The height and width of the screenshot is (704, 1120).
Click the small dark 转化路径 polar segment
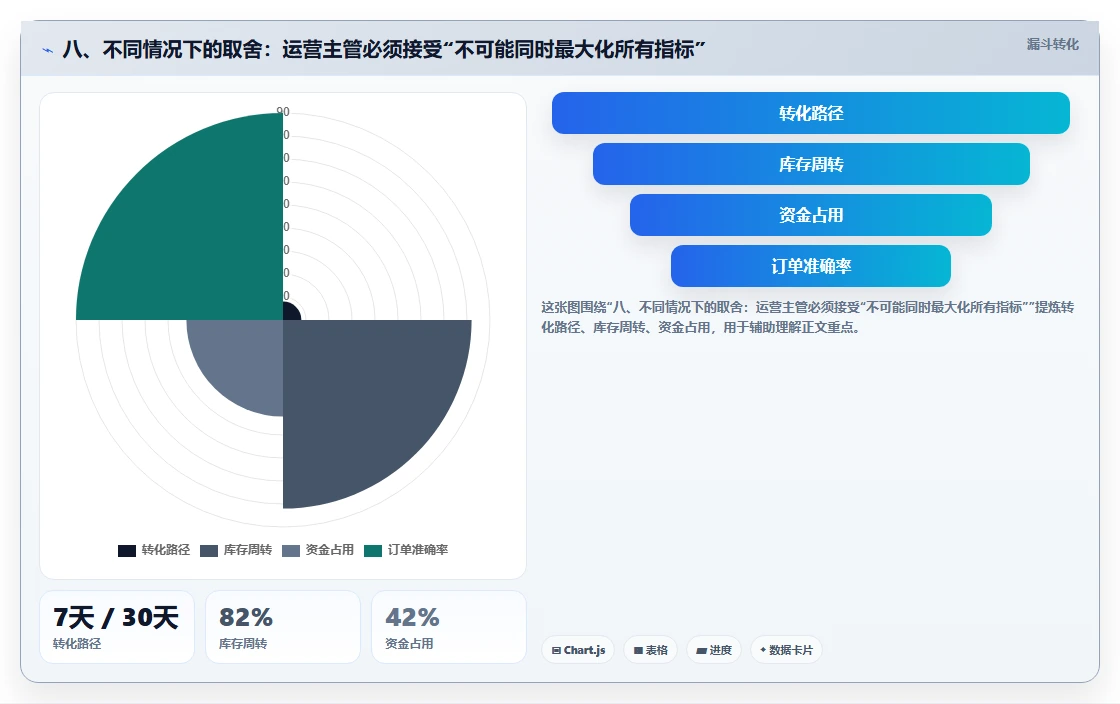290,313
